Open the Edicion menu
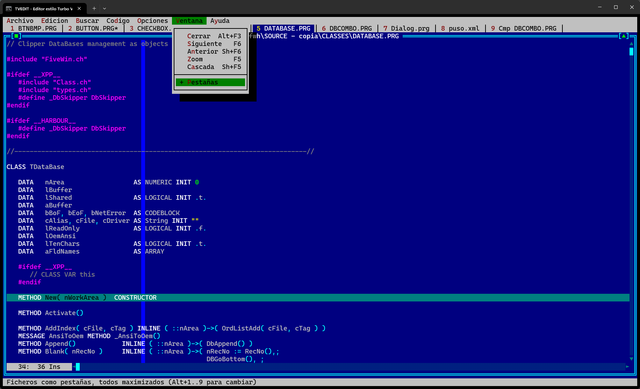 [55, 20]
